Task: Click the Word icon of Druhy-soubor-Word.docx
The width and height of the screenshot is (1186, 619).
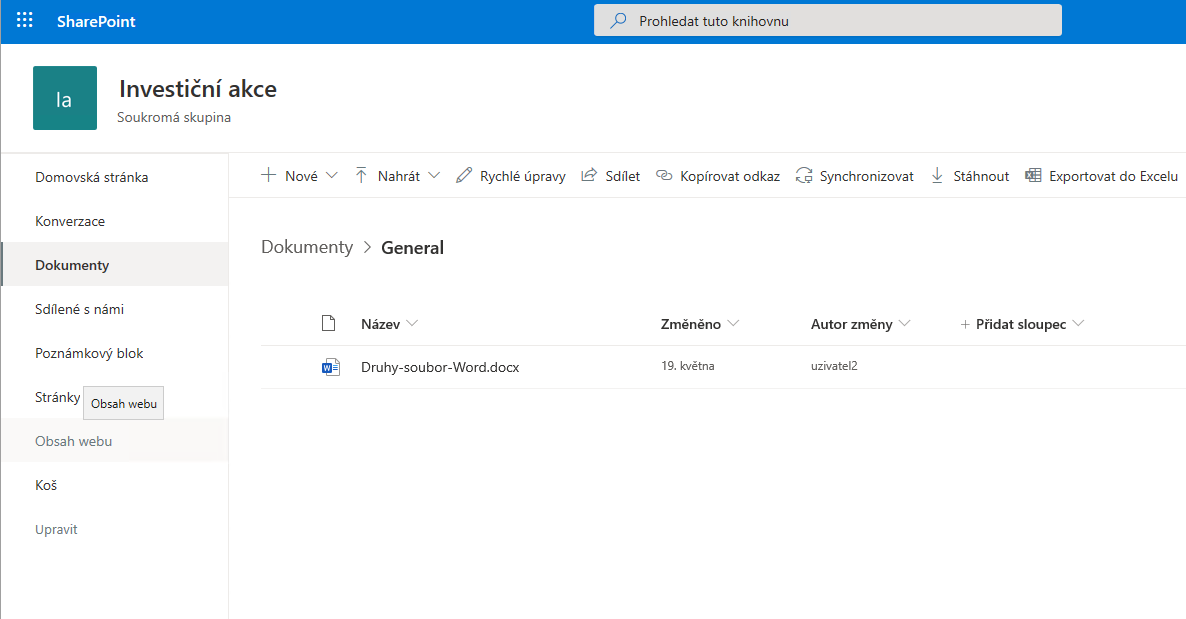Action: tap(331, 367)
